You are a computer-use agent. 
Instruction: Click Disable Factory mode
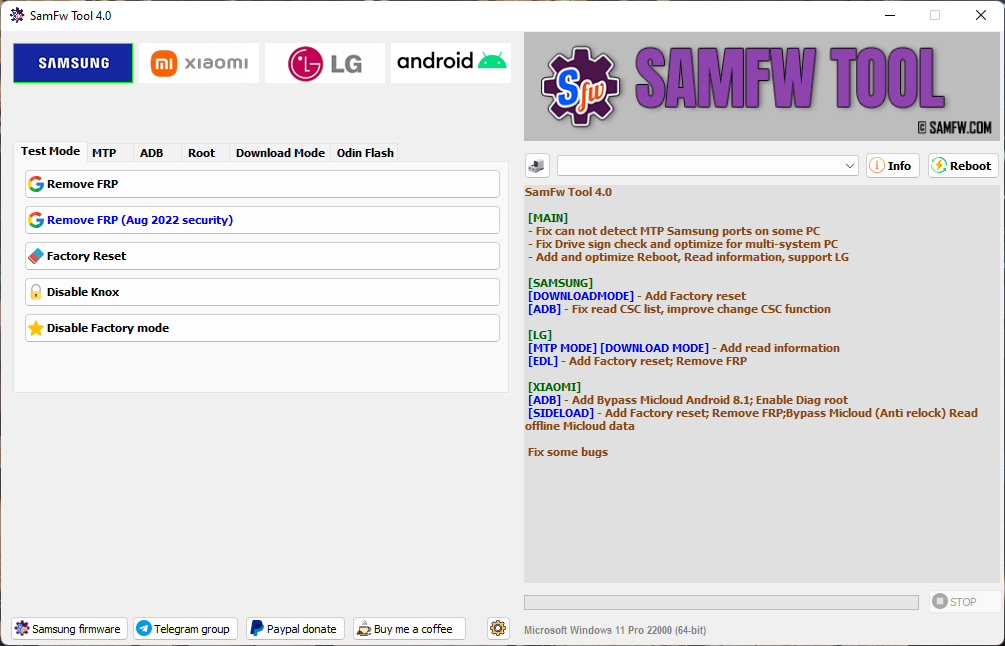tap(262, 327)
